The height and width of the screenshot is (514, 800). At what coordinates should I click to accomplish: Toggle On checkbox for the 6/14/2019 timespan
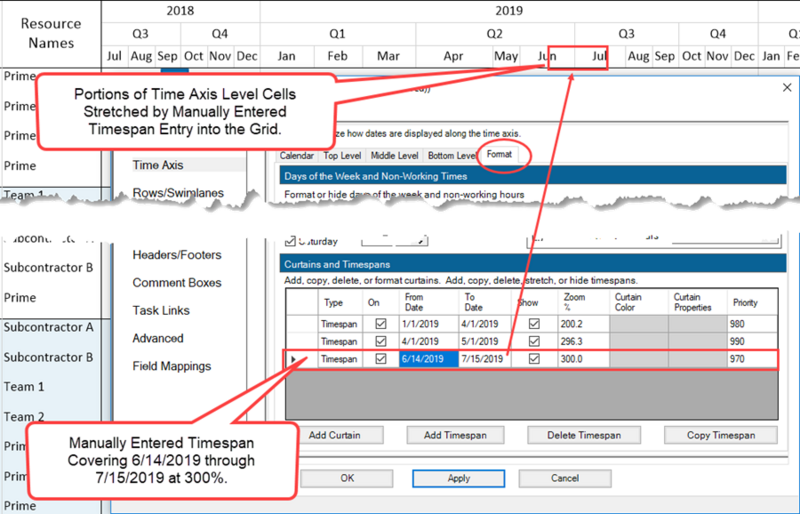tap(381, 358)
